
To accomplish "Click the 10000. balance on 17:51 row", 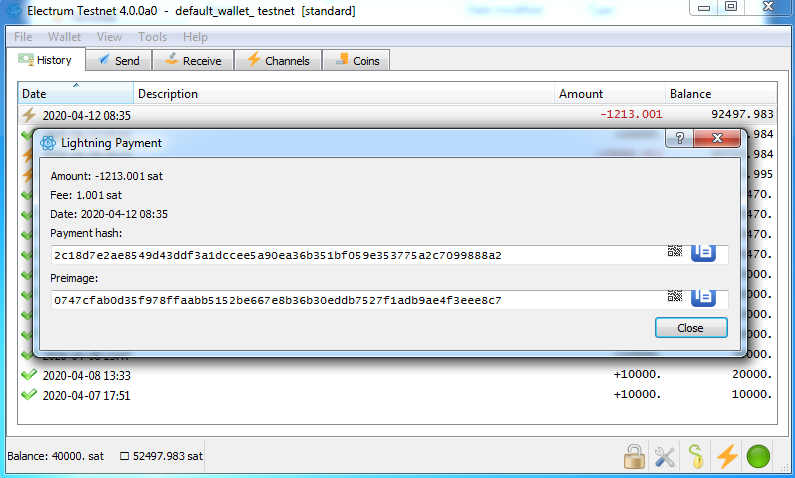I will coord(752,394).
